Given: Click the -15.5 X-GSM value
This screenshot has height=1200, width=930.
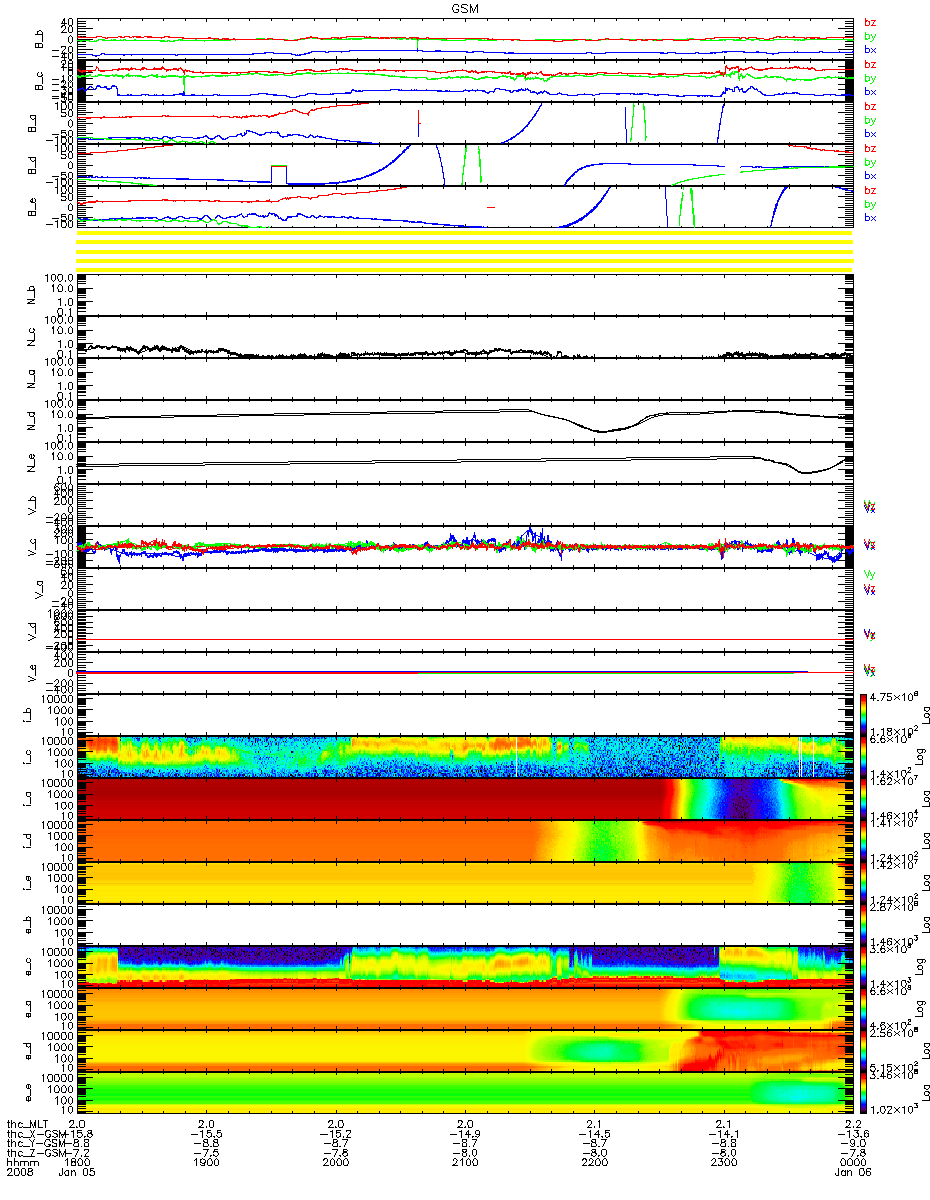Looking at the screenshot, I should point(206,1134).
